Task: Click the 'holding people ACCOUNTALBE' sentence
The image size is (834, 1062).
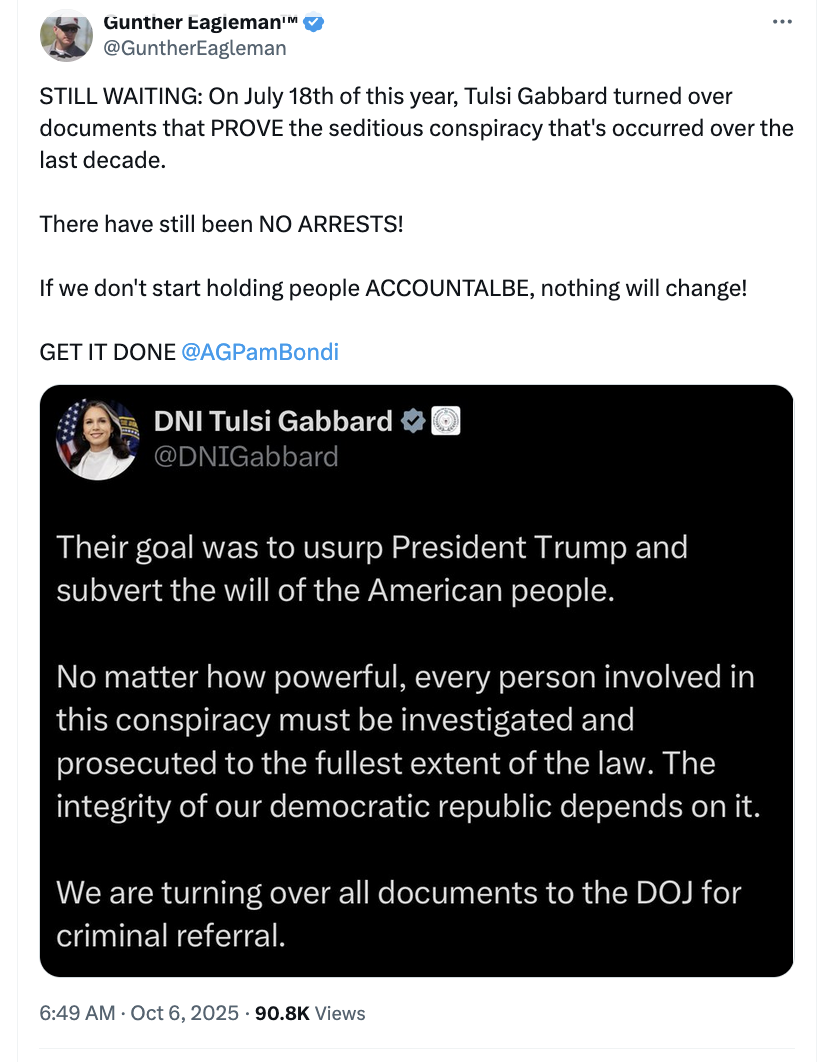Action: click(393, 288)
